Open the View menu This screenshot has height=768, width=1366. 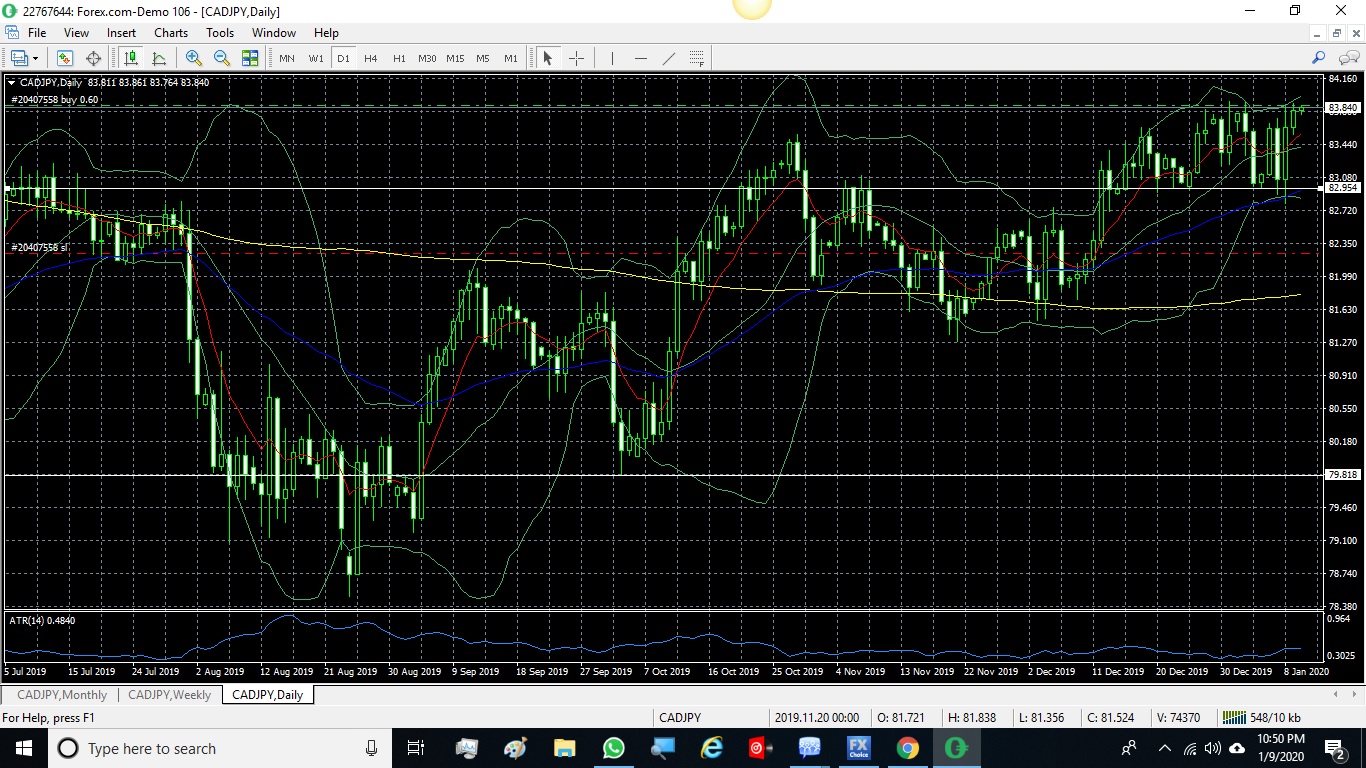tap(76, 33)
